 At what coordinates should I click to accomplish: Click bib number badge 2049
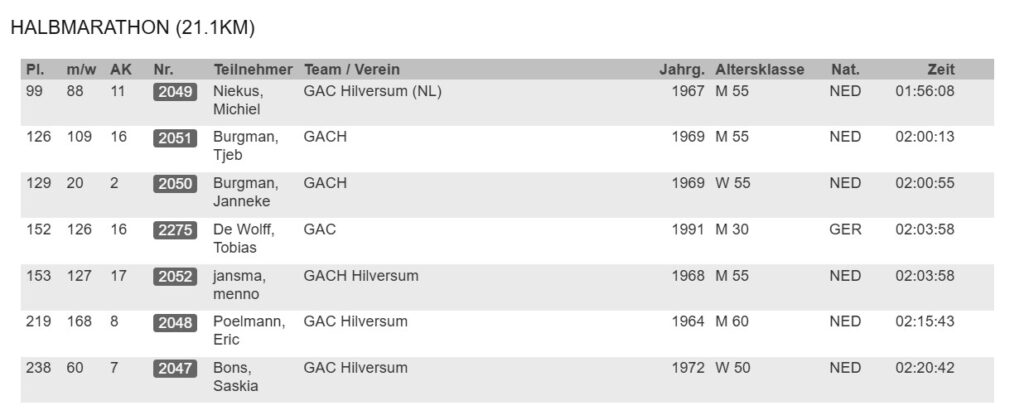pos(174,92)
